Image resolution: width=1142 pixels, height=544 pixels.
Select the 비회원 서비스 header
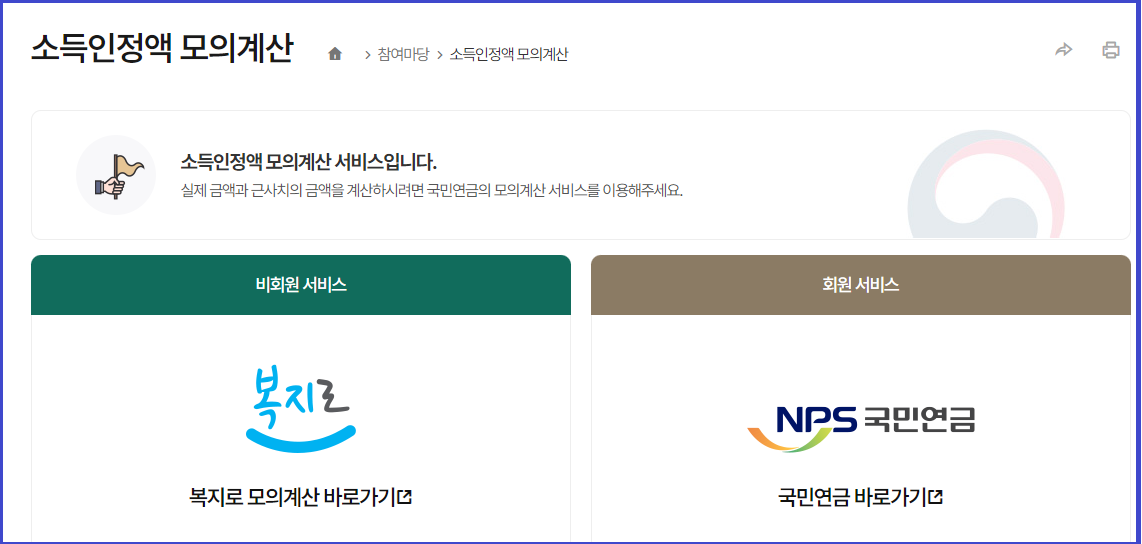[301, 285]
